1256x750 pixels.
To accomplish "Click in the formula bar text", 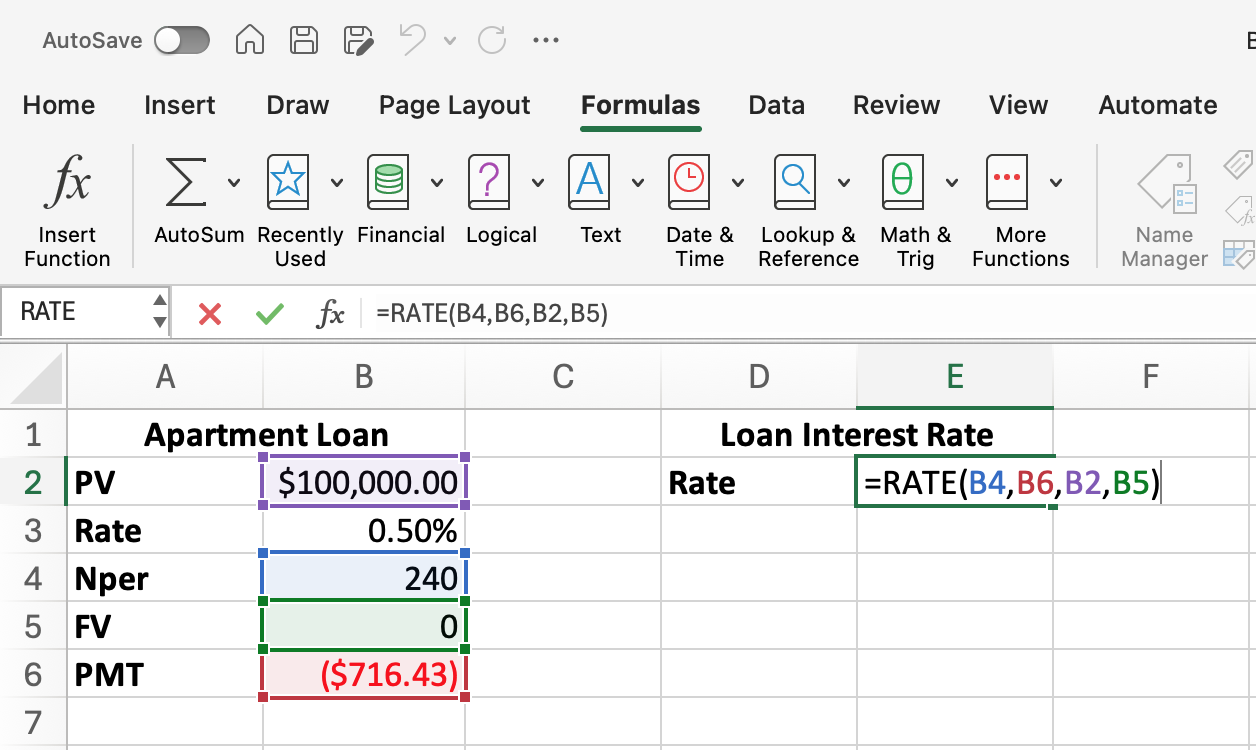I will click(492, 314).
